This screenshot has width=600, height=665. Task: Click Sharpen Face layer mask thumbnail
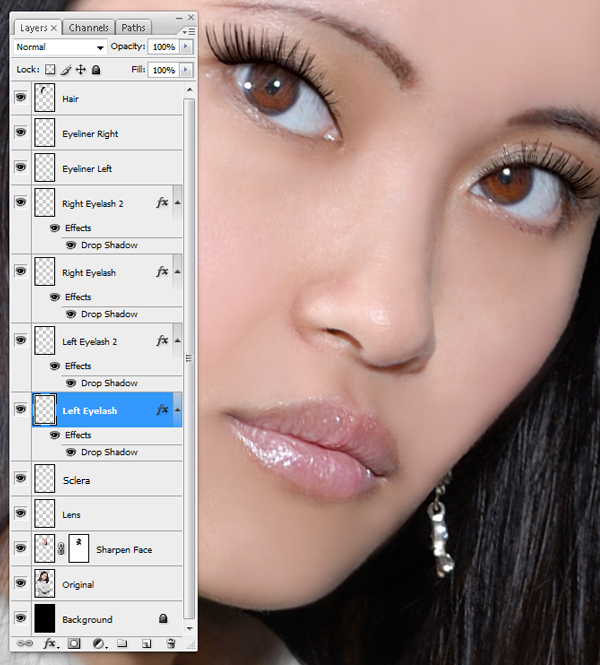coord(78,549)
